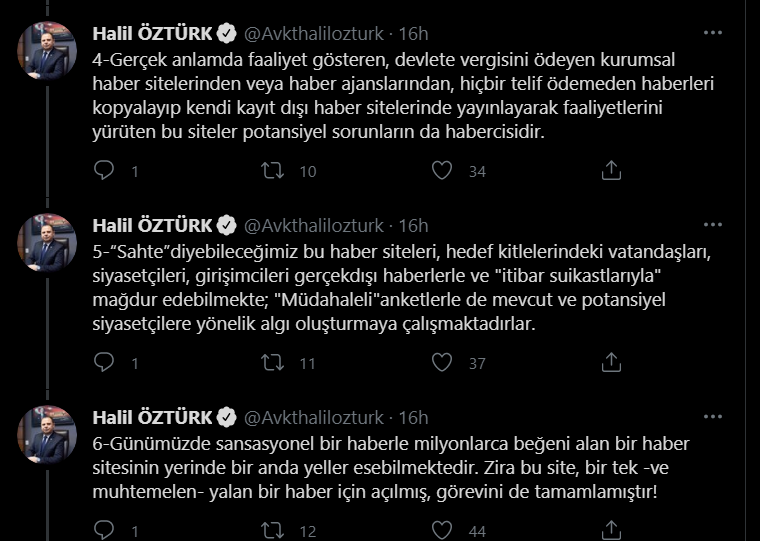The image size is (760, 541).
Task: Open more options for the 5-"Sahte" tweet
Action: [x=713, y=225]
